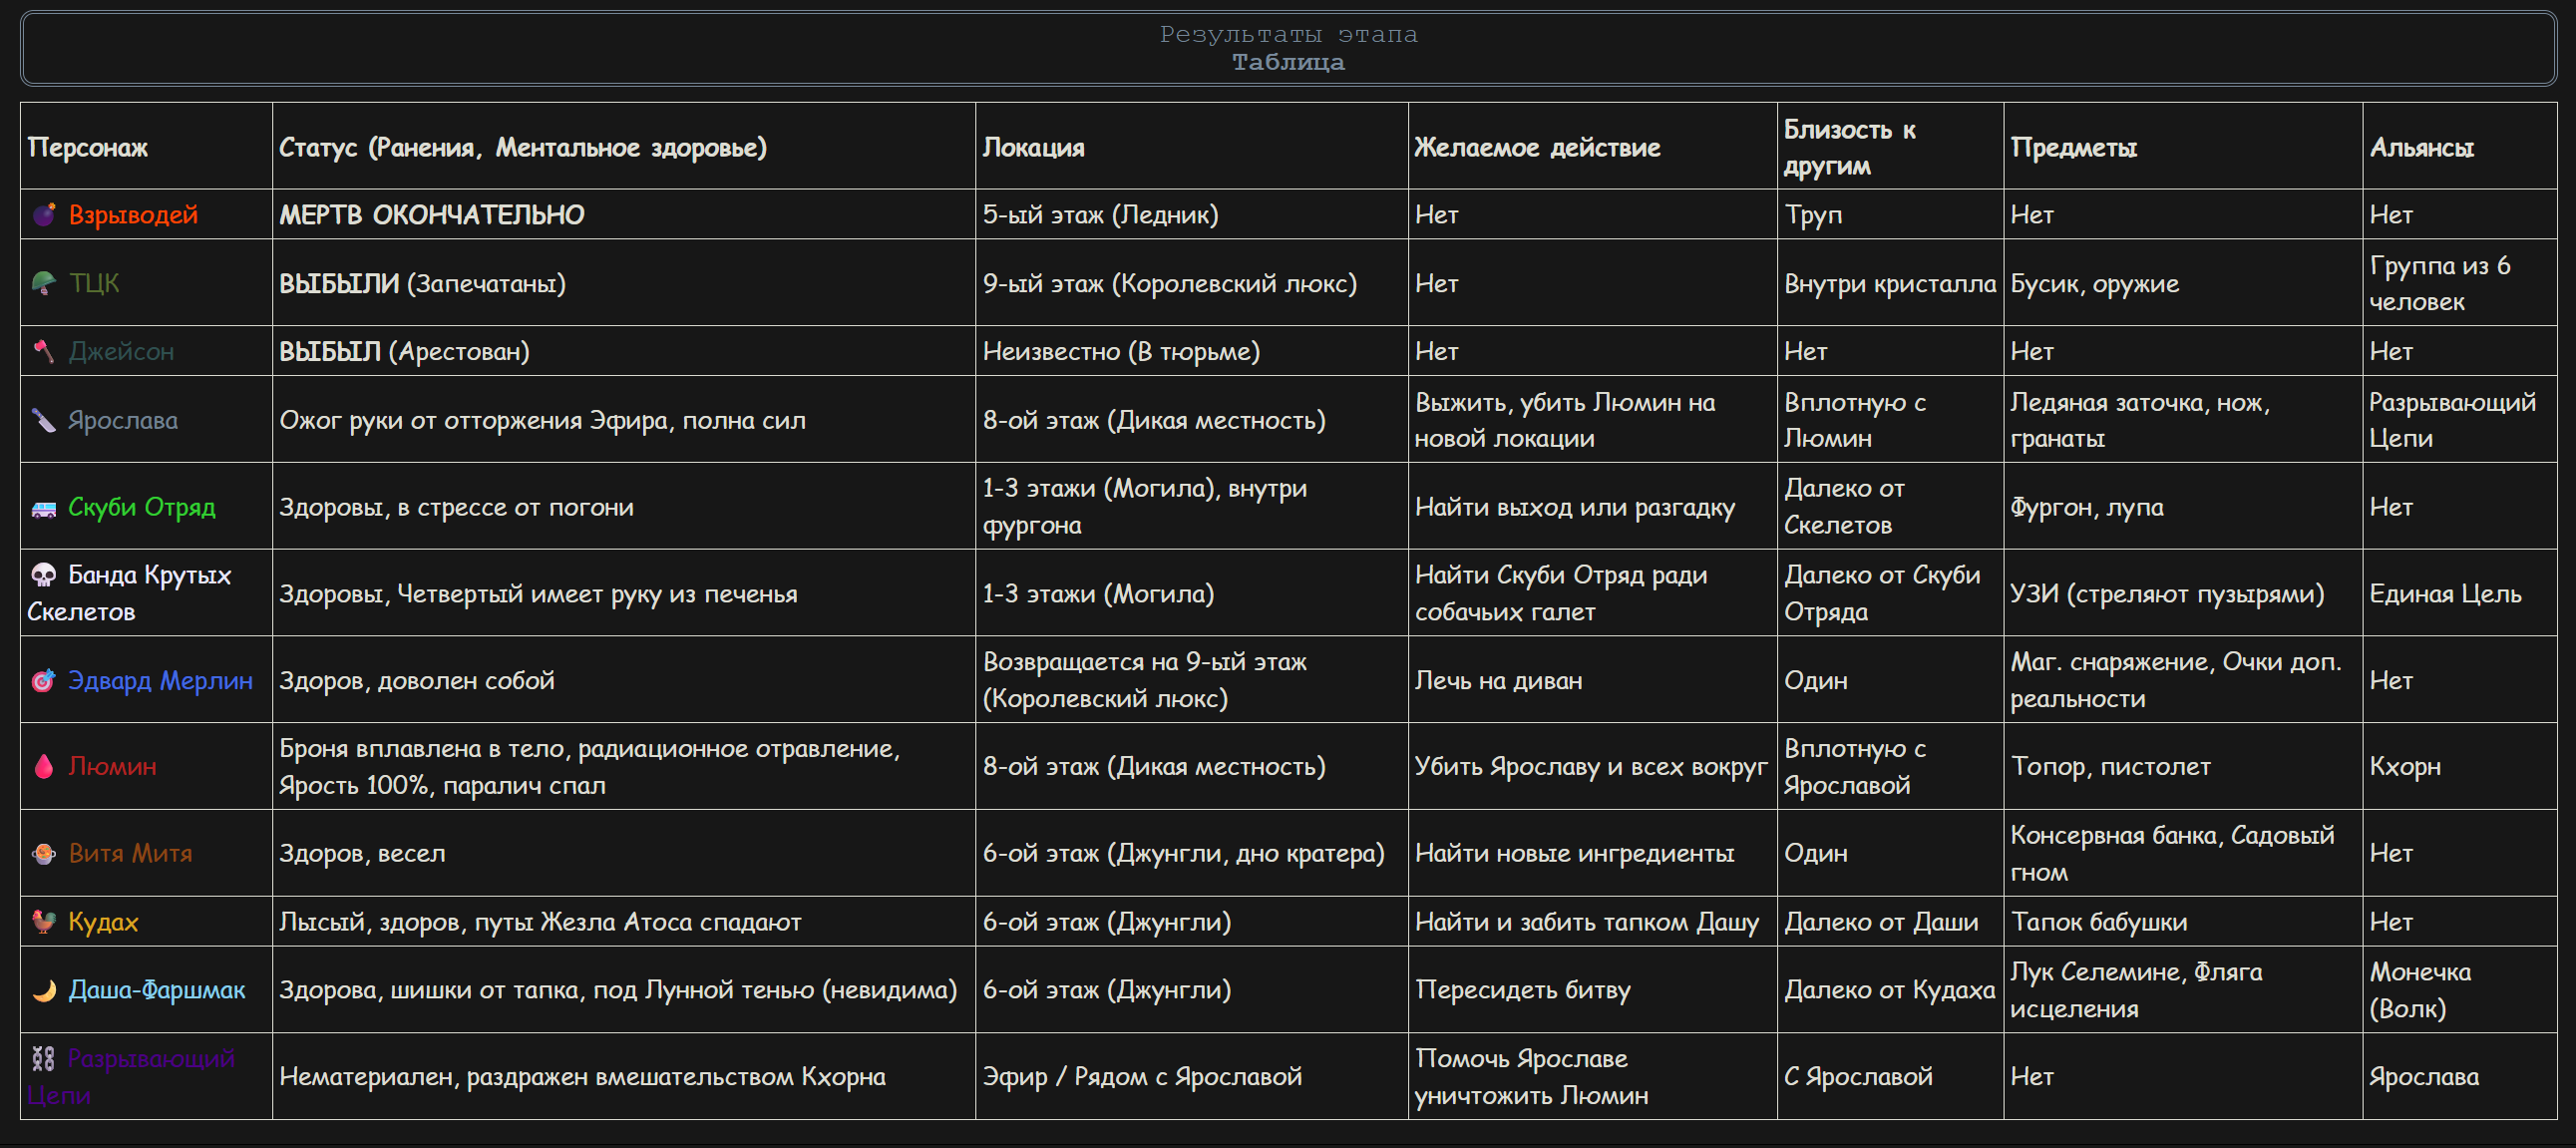This screenshot has width=2576, height=1148.
Task: Click the Результаты этапа Таблица title box
Action: tap(1288, 48)
